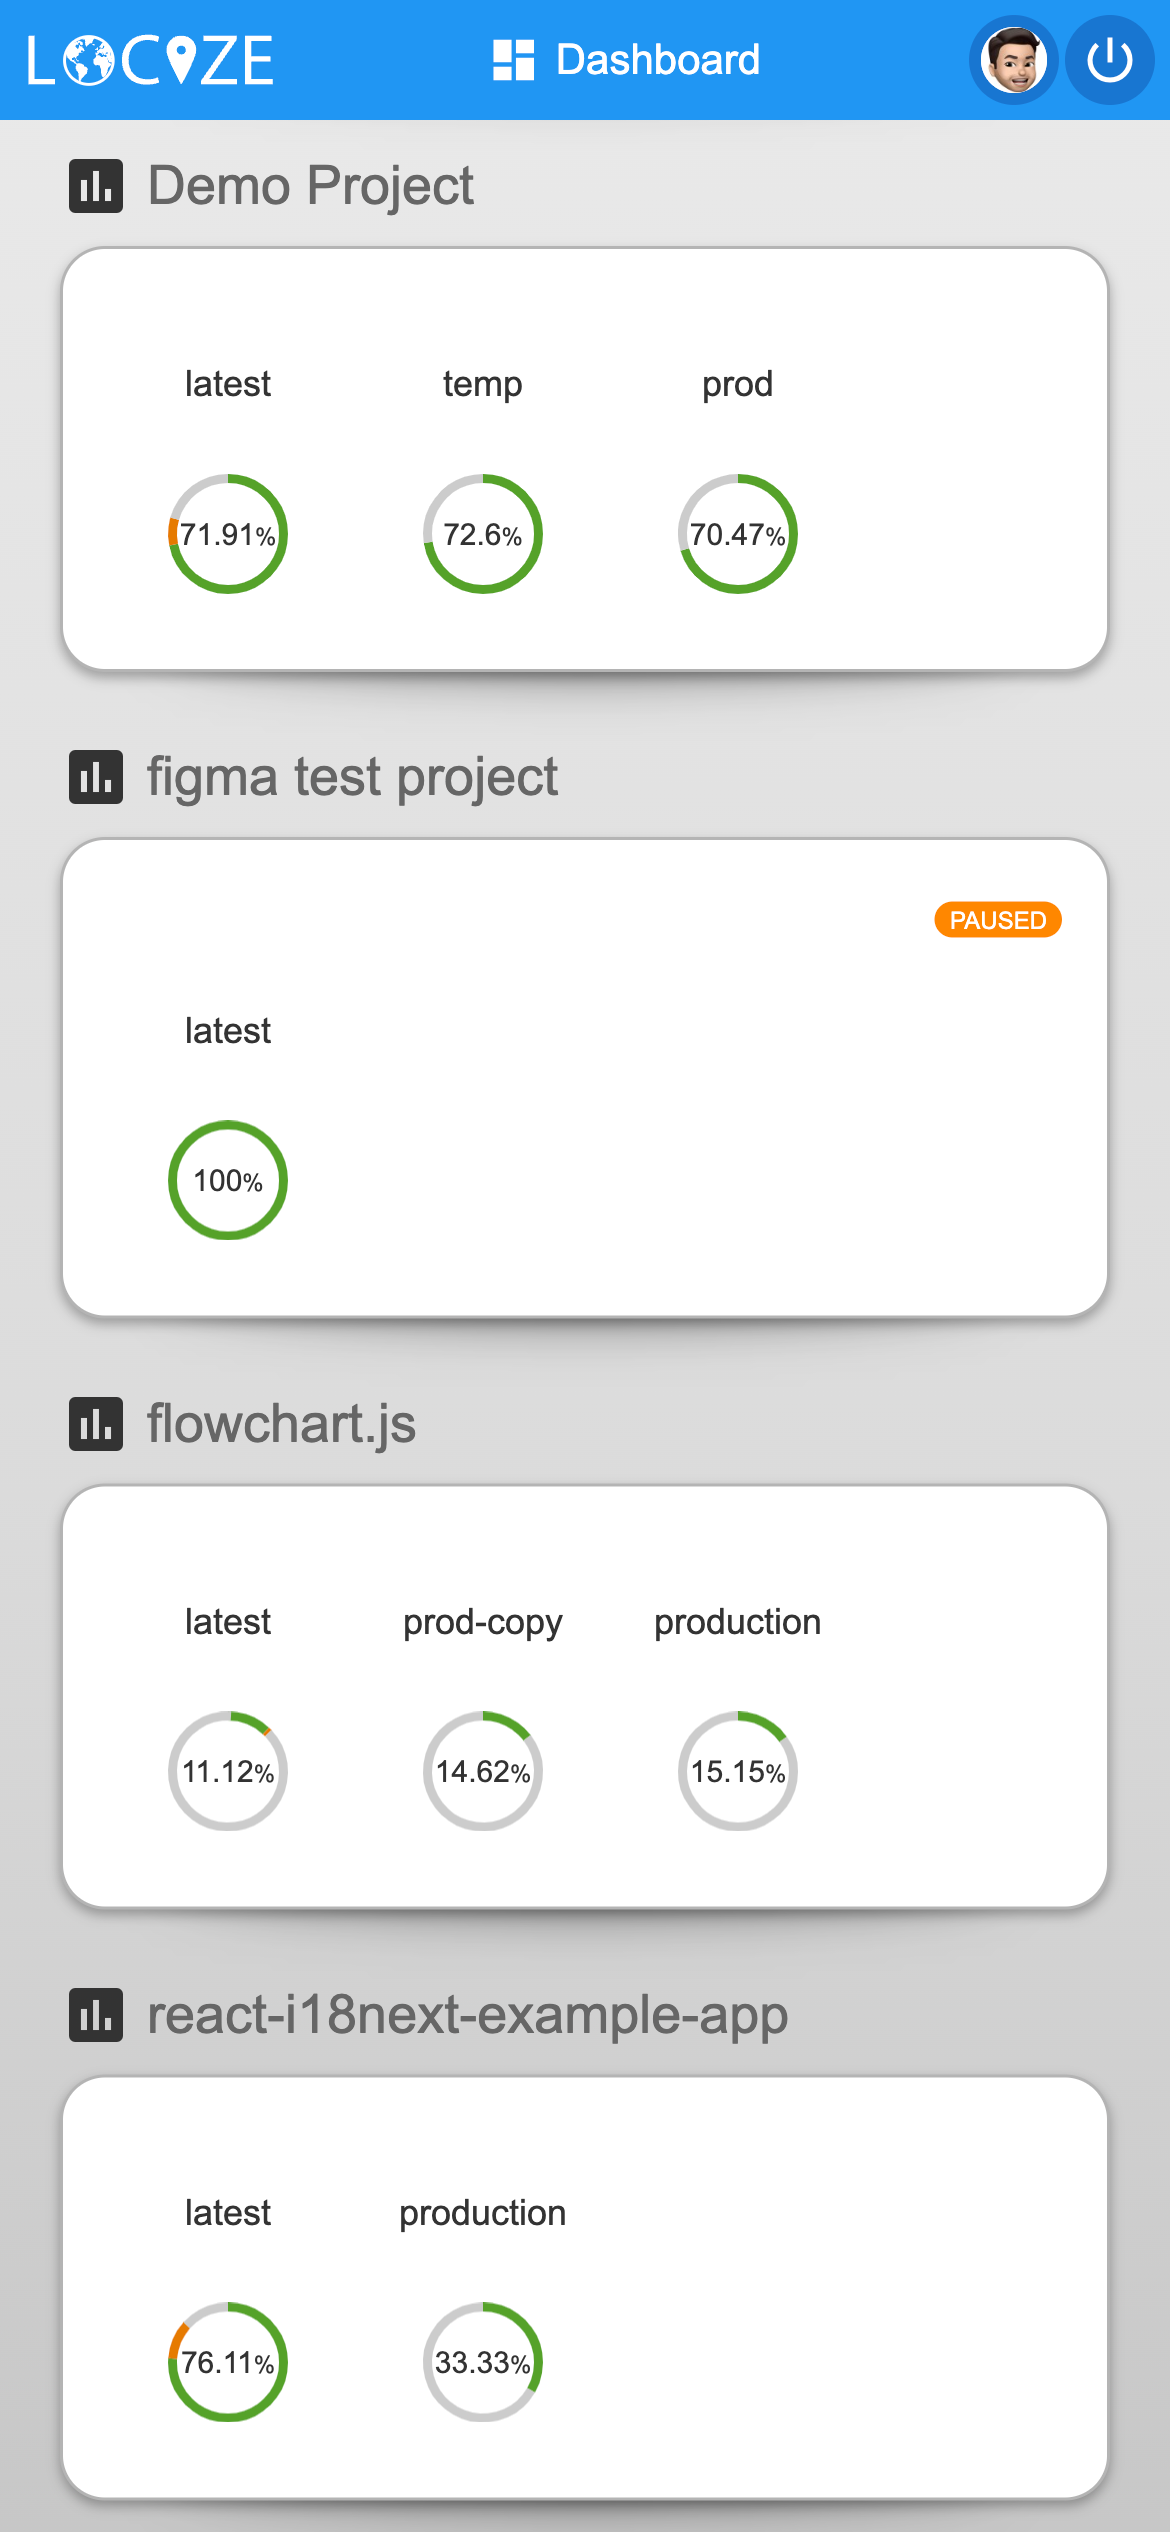Open the user avatar profile
The height and width of the screenshot is (2532, 1170).
pos(1013,60)
